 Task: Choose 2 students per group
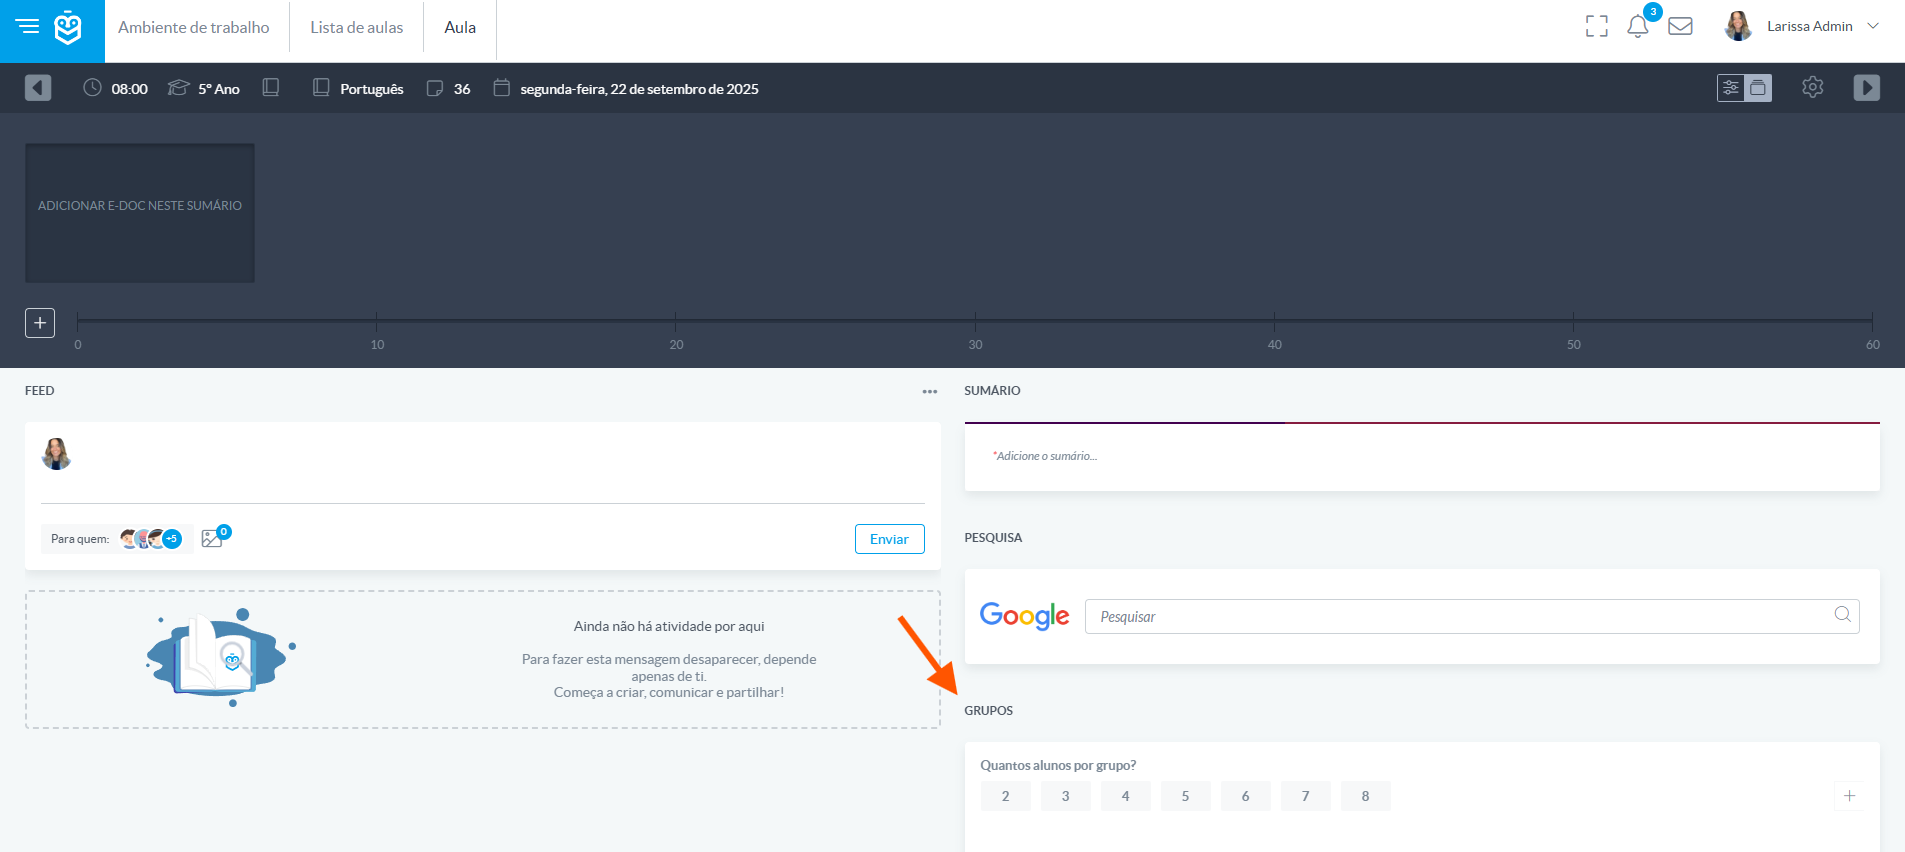pyautogui.click(x=1006, y=796)
